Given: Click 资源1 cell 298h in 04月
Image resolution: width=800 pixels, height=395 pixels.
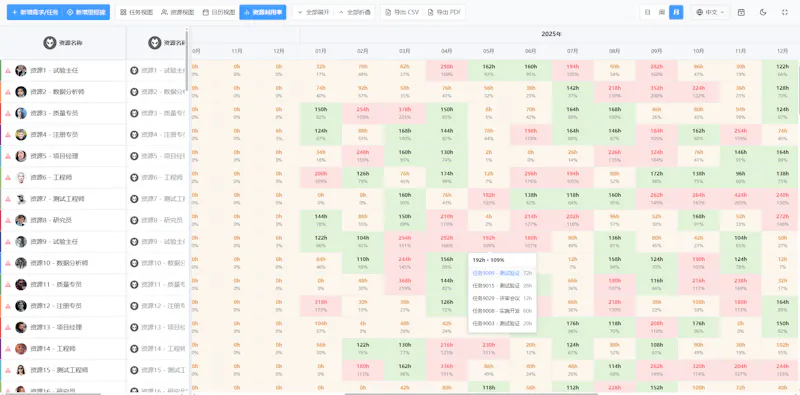Looking at the screenshot, I should tap(446, 70).
